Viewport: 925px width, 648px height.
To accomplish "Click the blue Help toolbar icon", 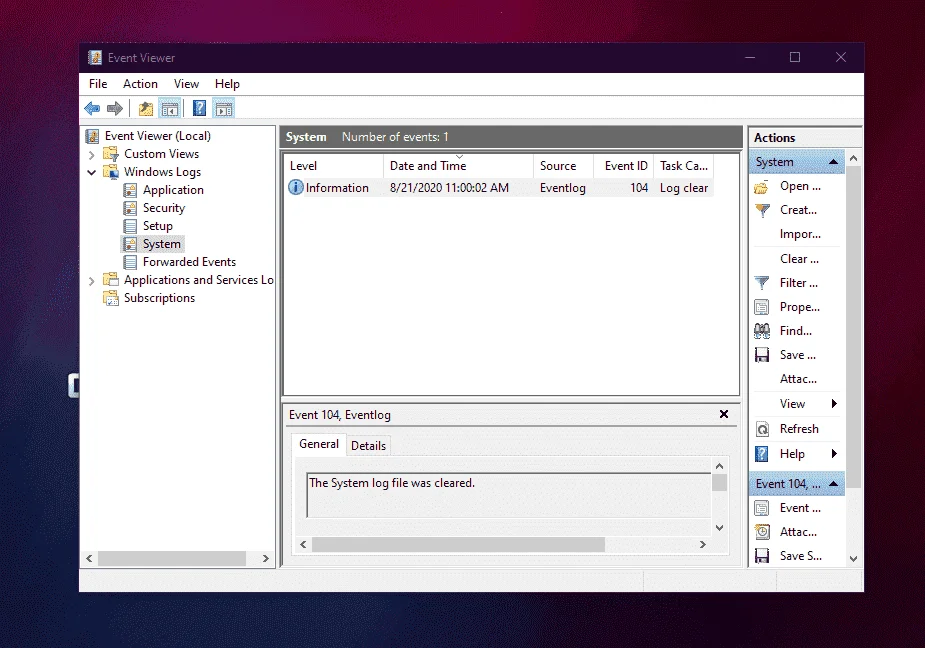I will click(x=199, y=108).
